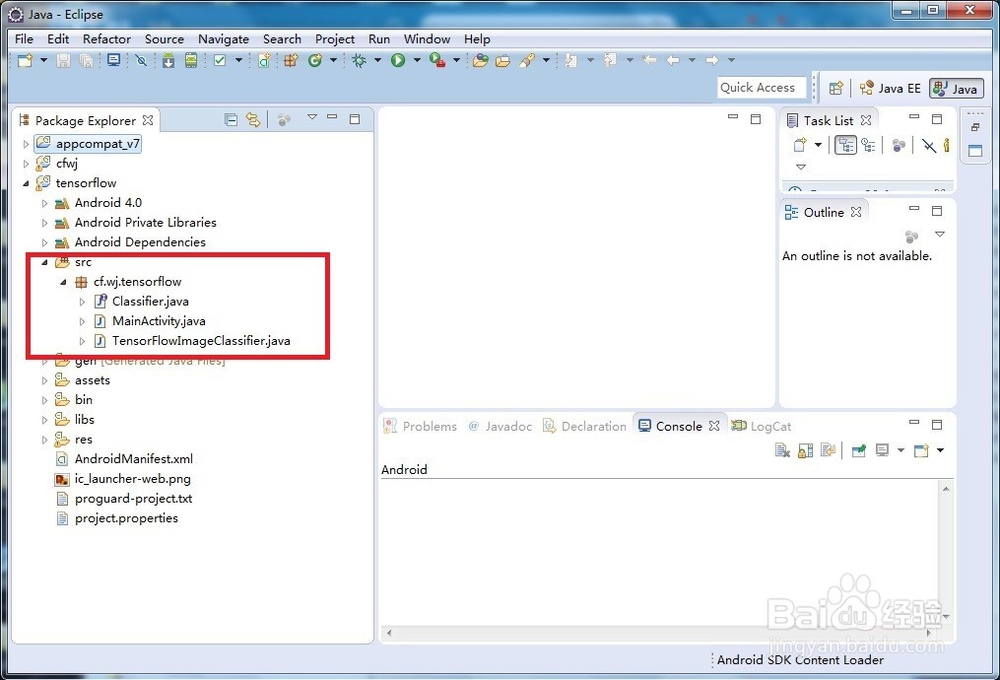Toggle Hide Completed Tasks in Task List
Screen dimensions: 1000x680
[x=929, y=145]
